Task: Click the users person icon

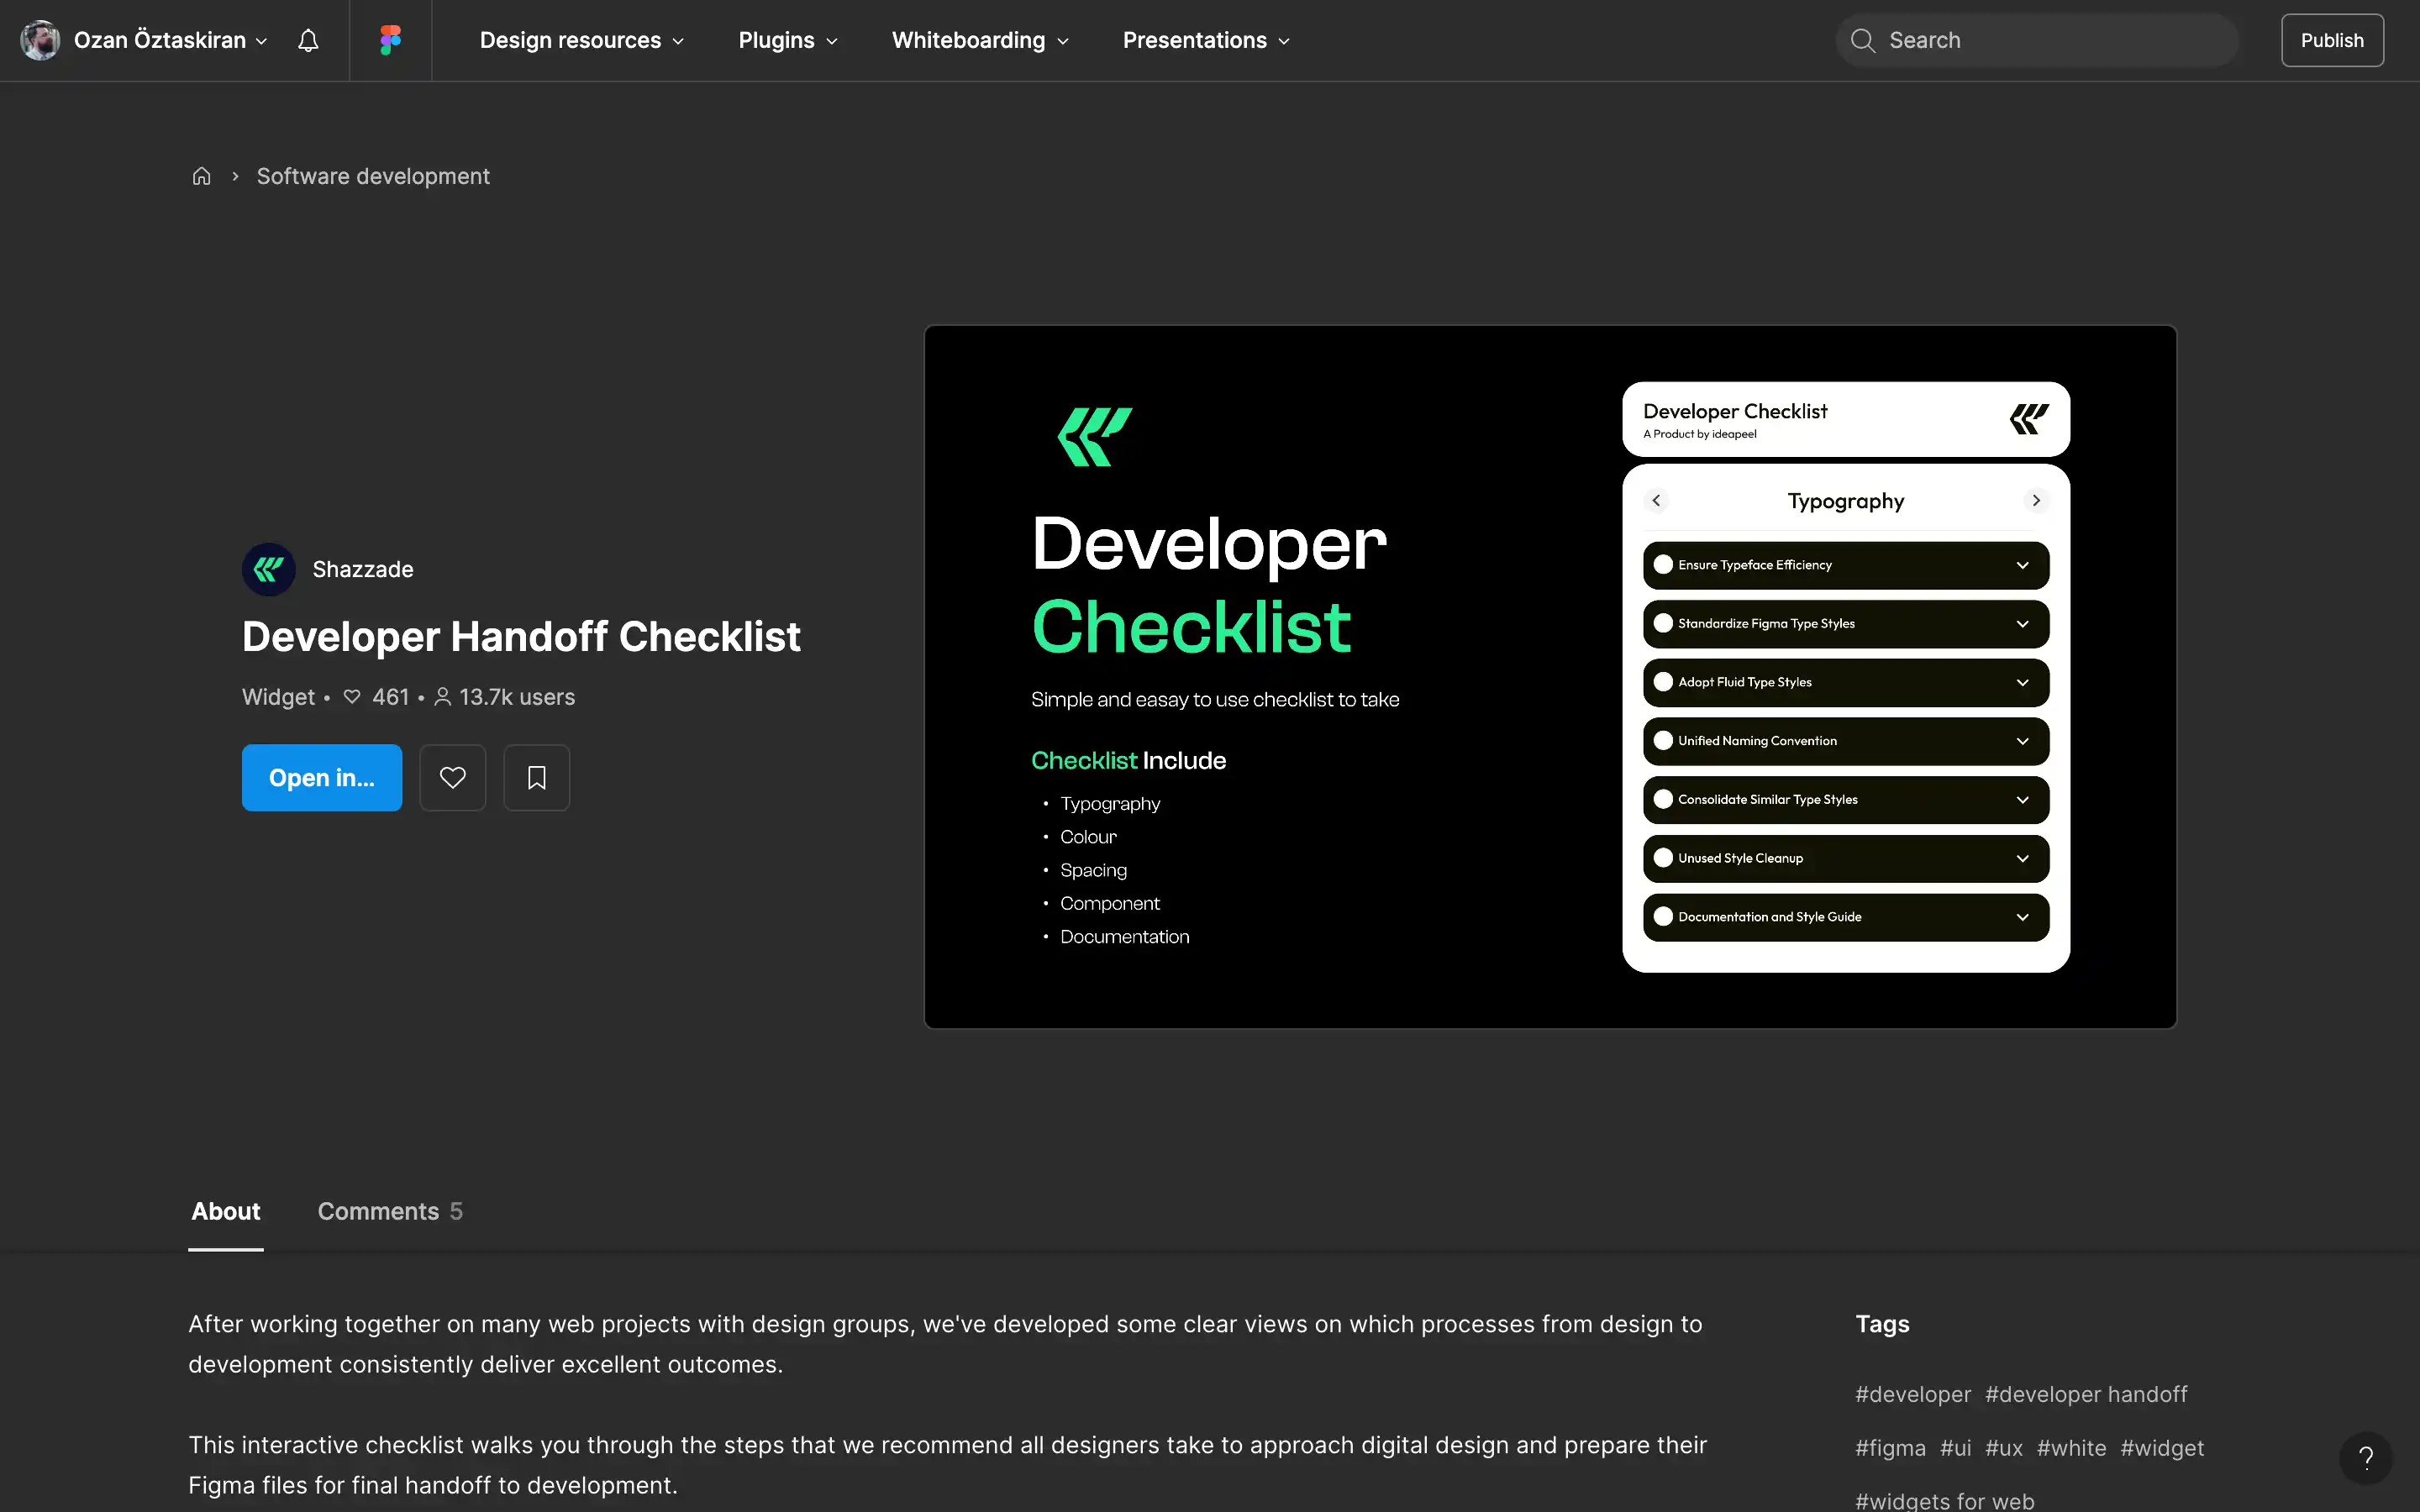Action: [x=442, y=697]
